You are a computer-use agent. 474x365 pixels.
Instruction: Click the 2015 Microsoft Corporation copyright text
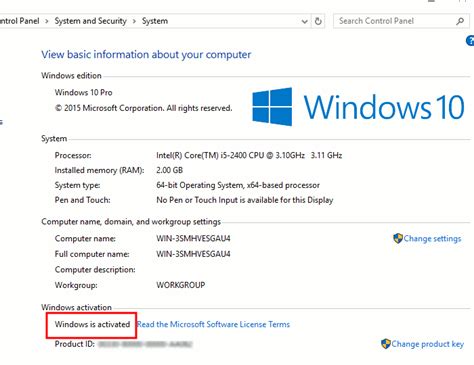143,108
